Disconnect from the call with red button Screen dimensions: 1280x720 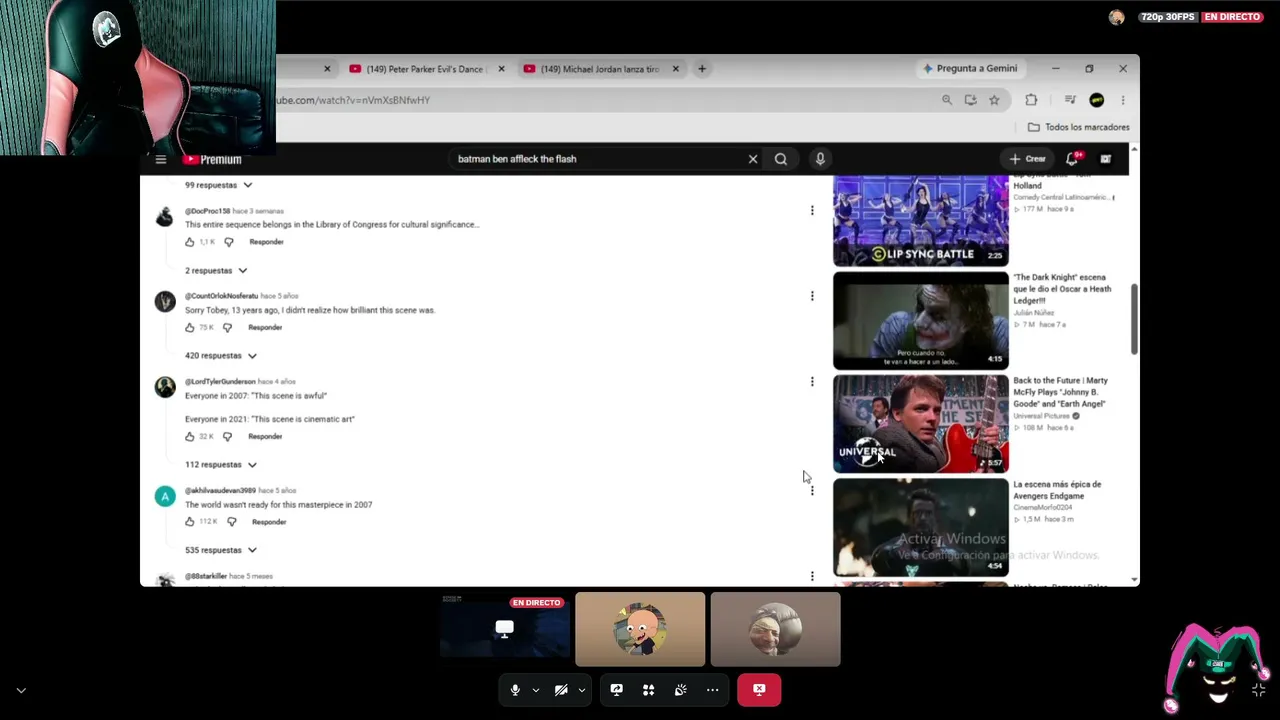759,690
